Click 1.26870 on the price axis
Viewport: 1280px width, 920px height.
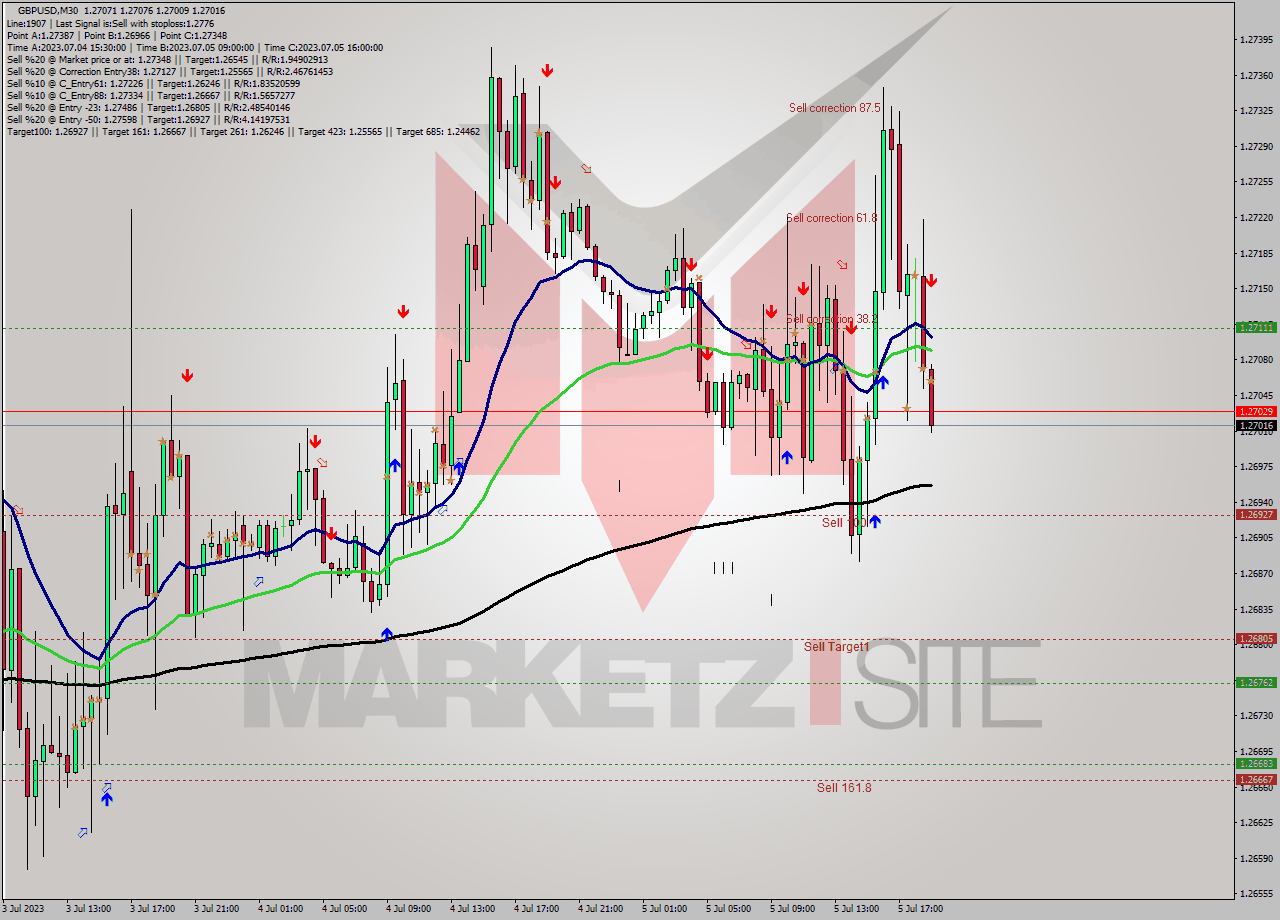pos(1256,574)
